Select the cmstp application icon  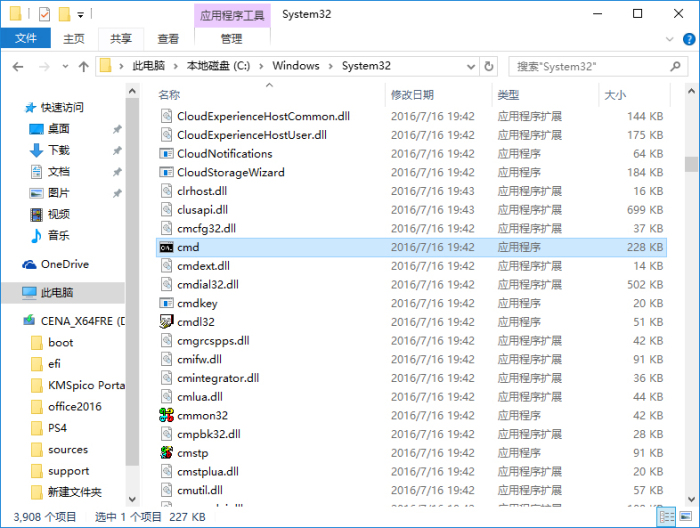(166, 453)
